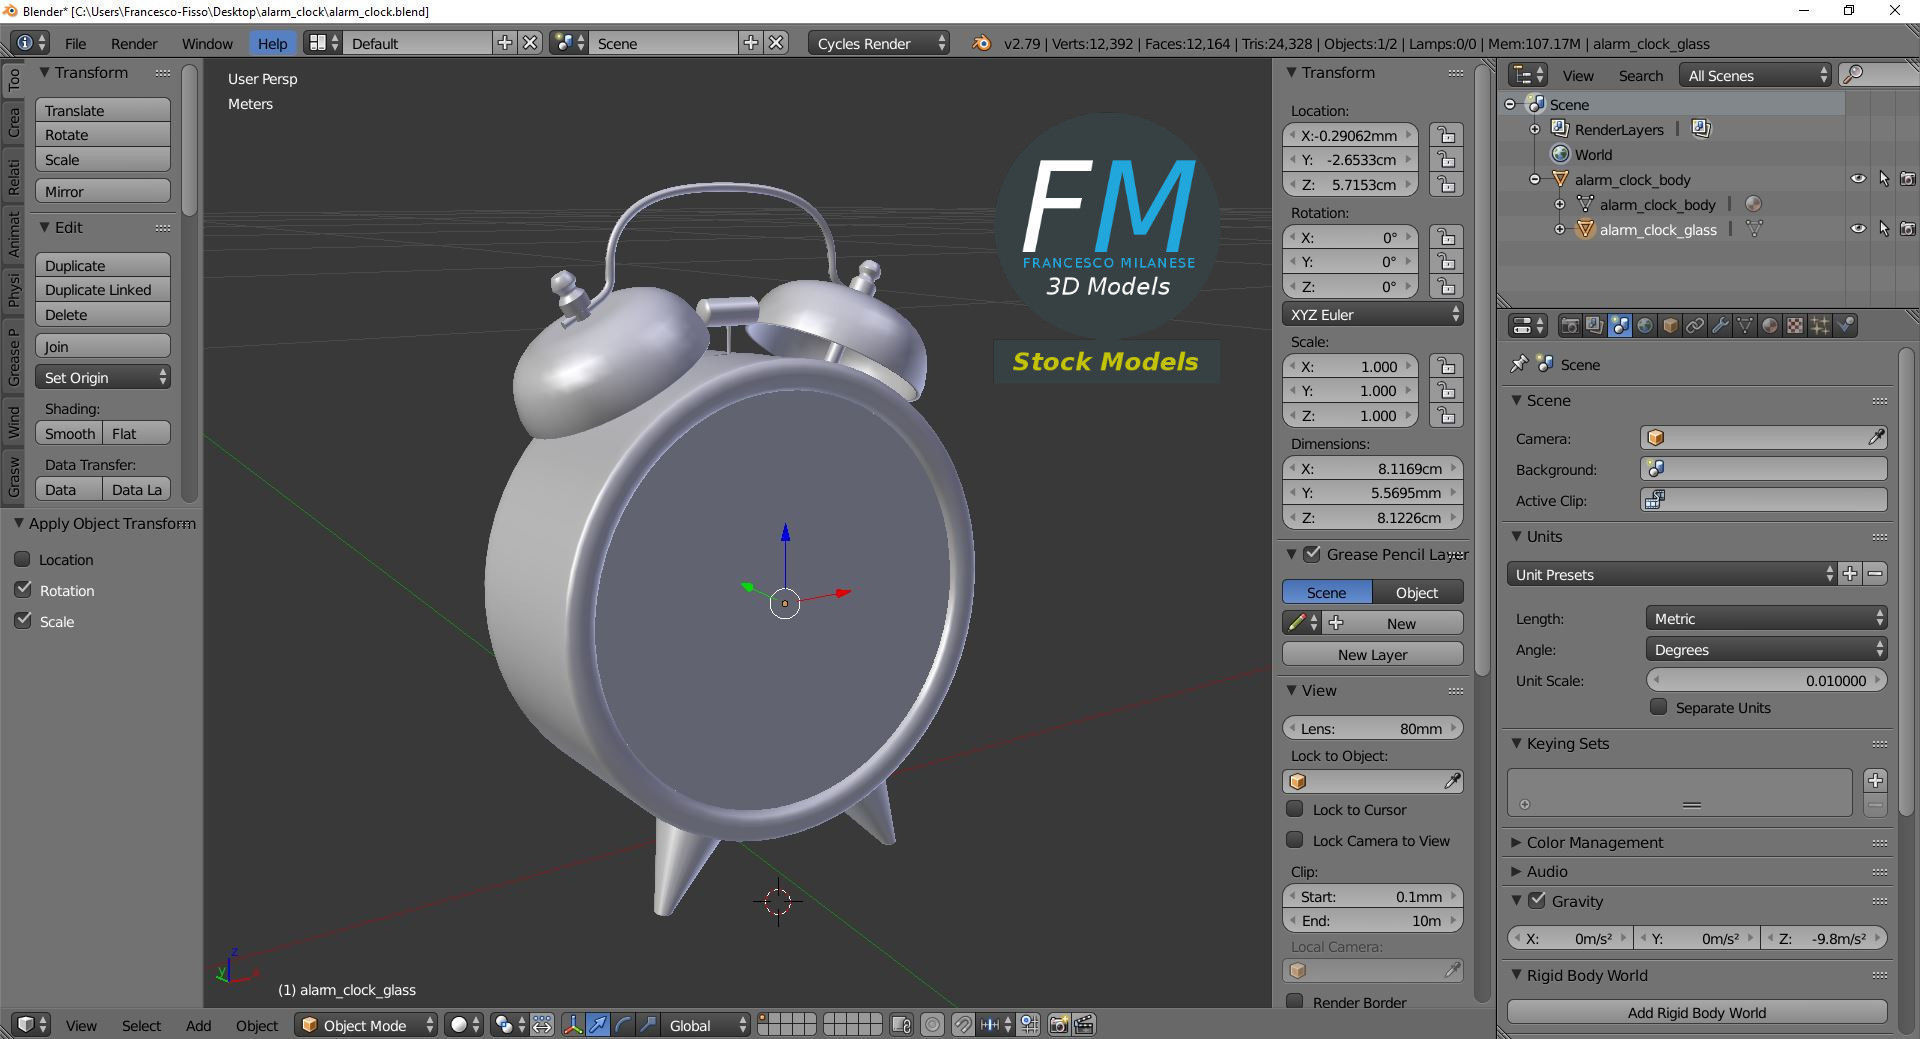Click the Translate button
1920x1039 pixels.
(x=103, y=110)
